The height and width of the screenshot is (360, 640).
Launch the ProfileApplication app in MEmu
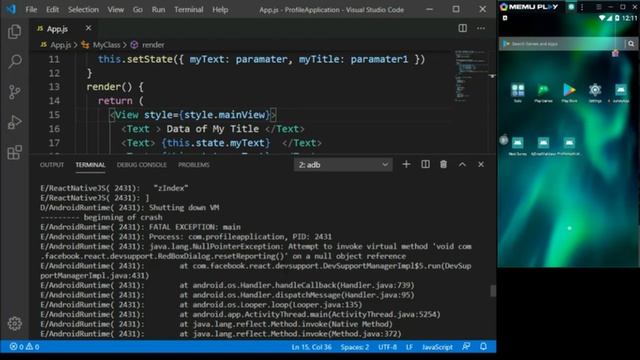[x=569, y=146]
